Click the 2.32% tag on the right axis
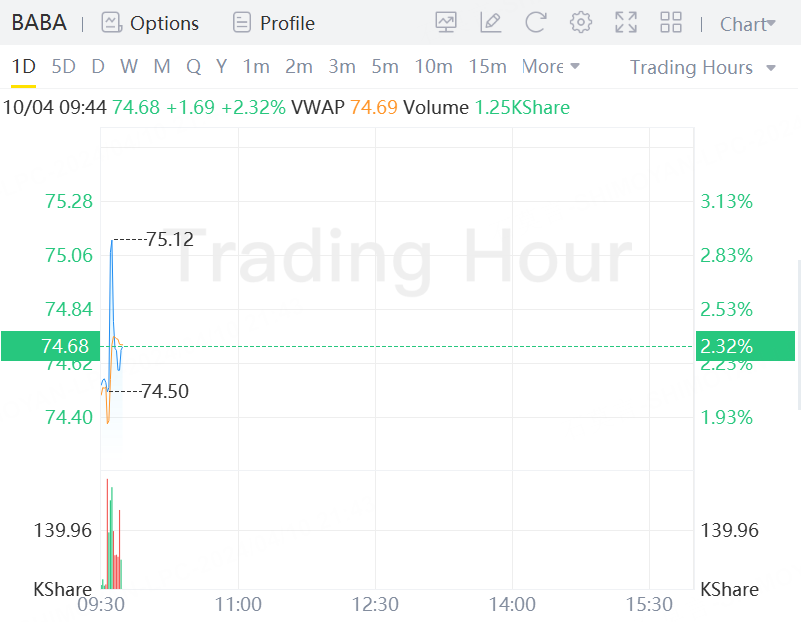This screenshot has width=801, height=622. pyautogui.click(x=745, y=346)
